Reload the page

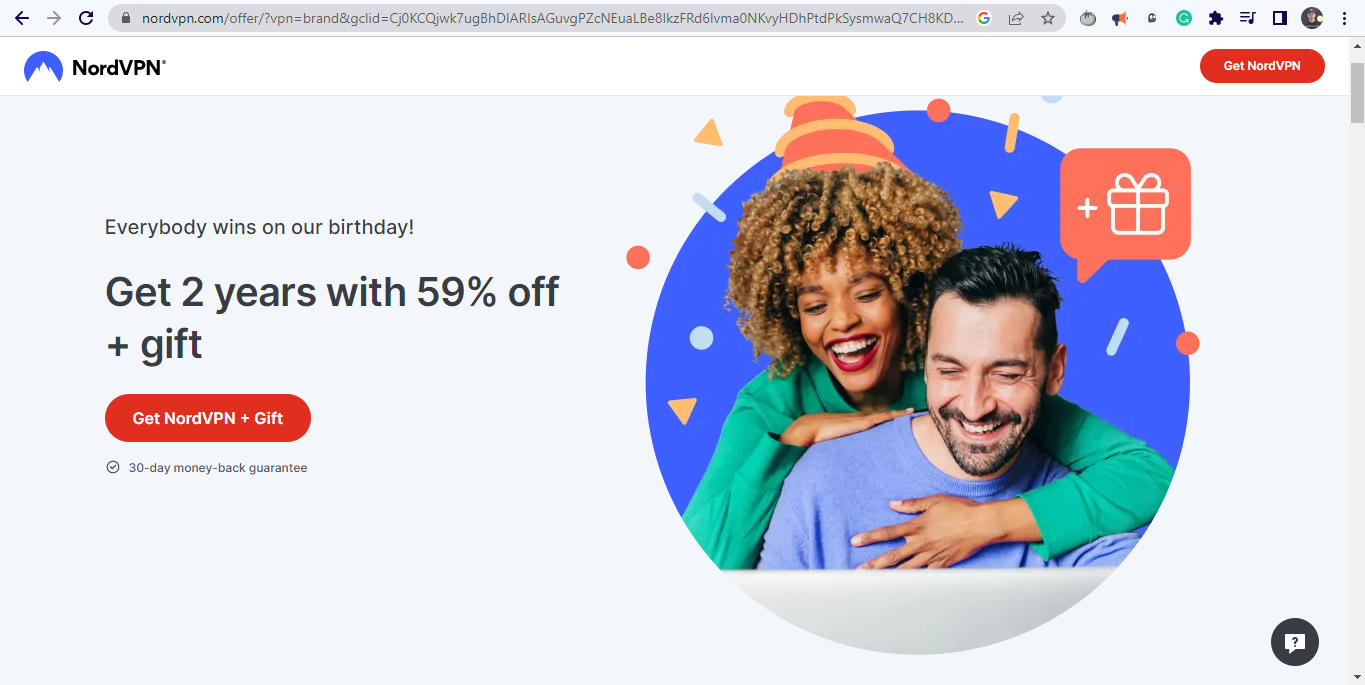tap(86, 18)
